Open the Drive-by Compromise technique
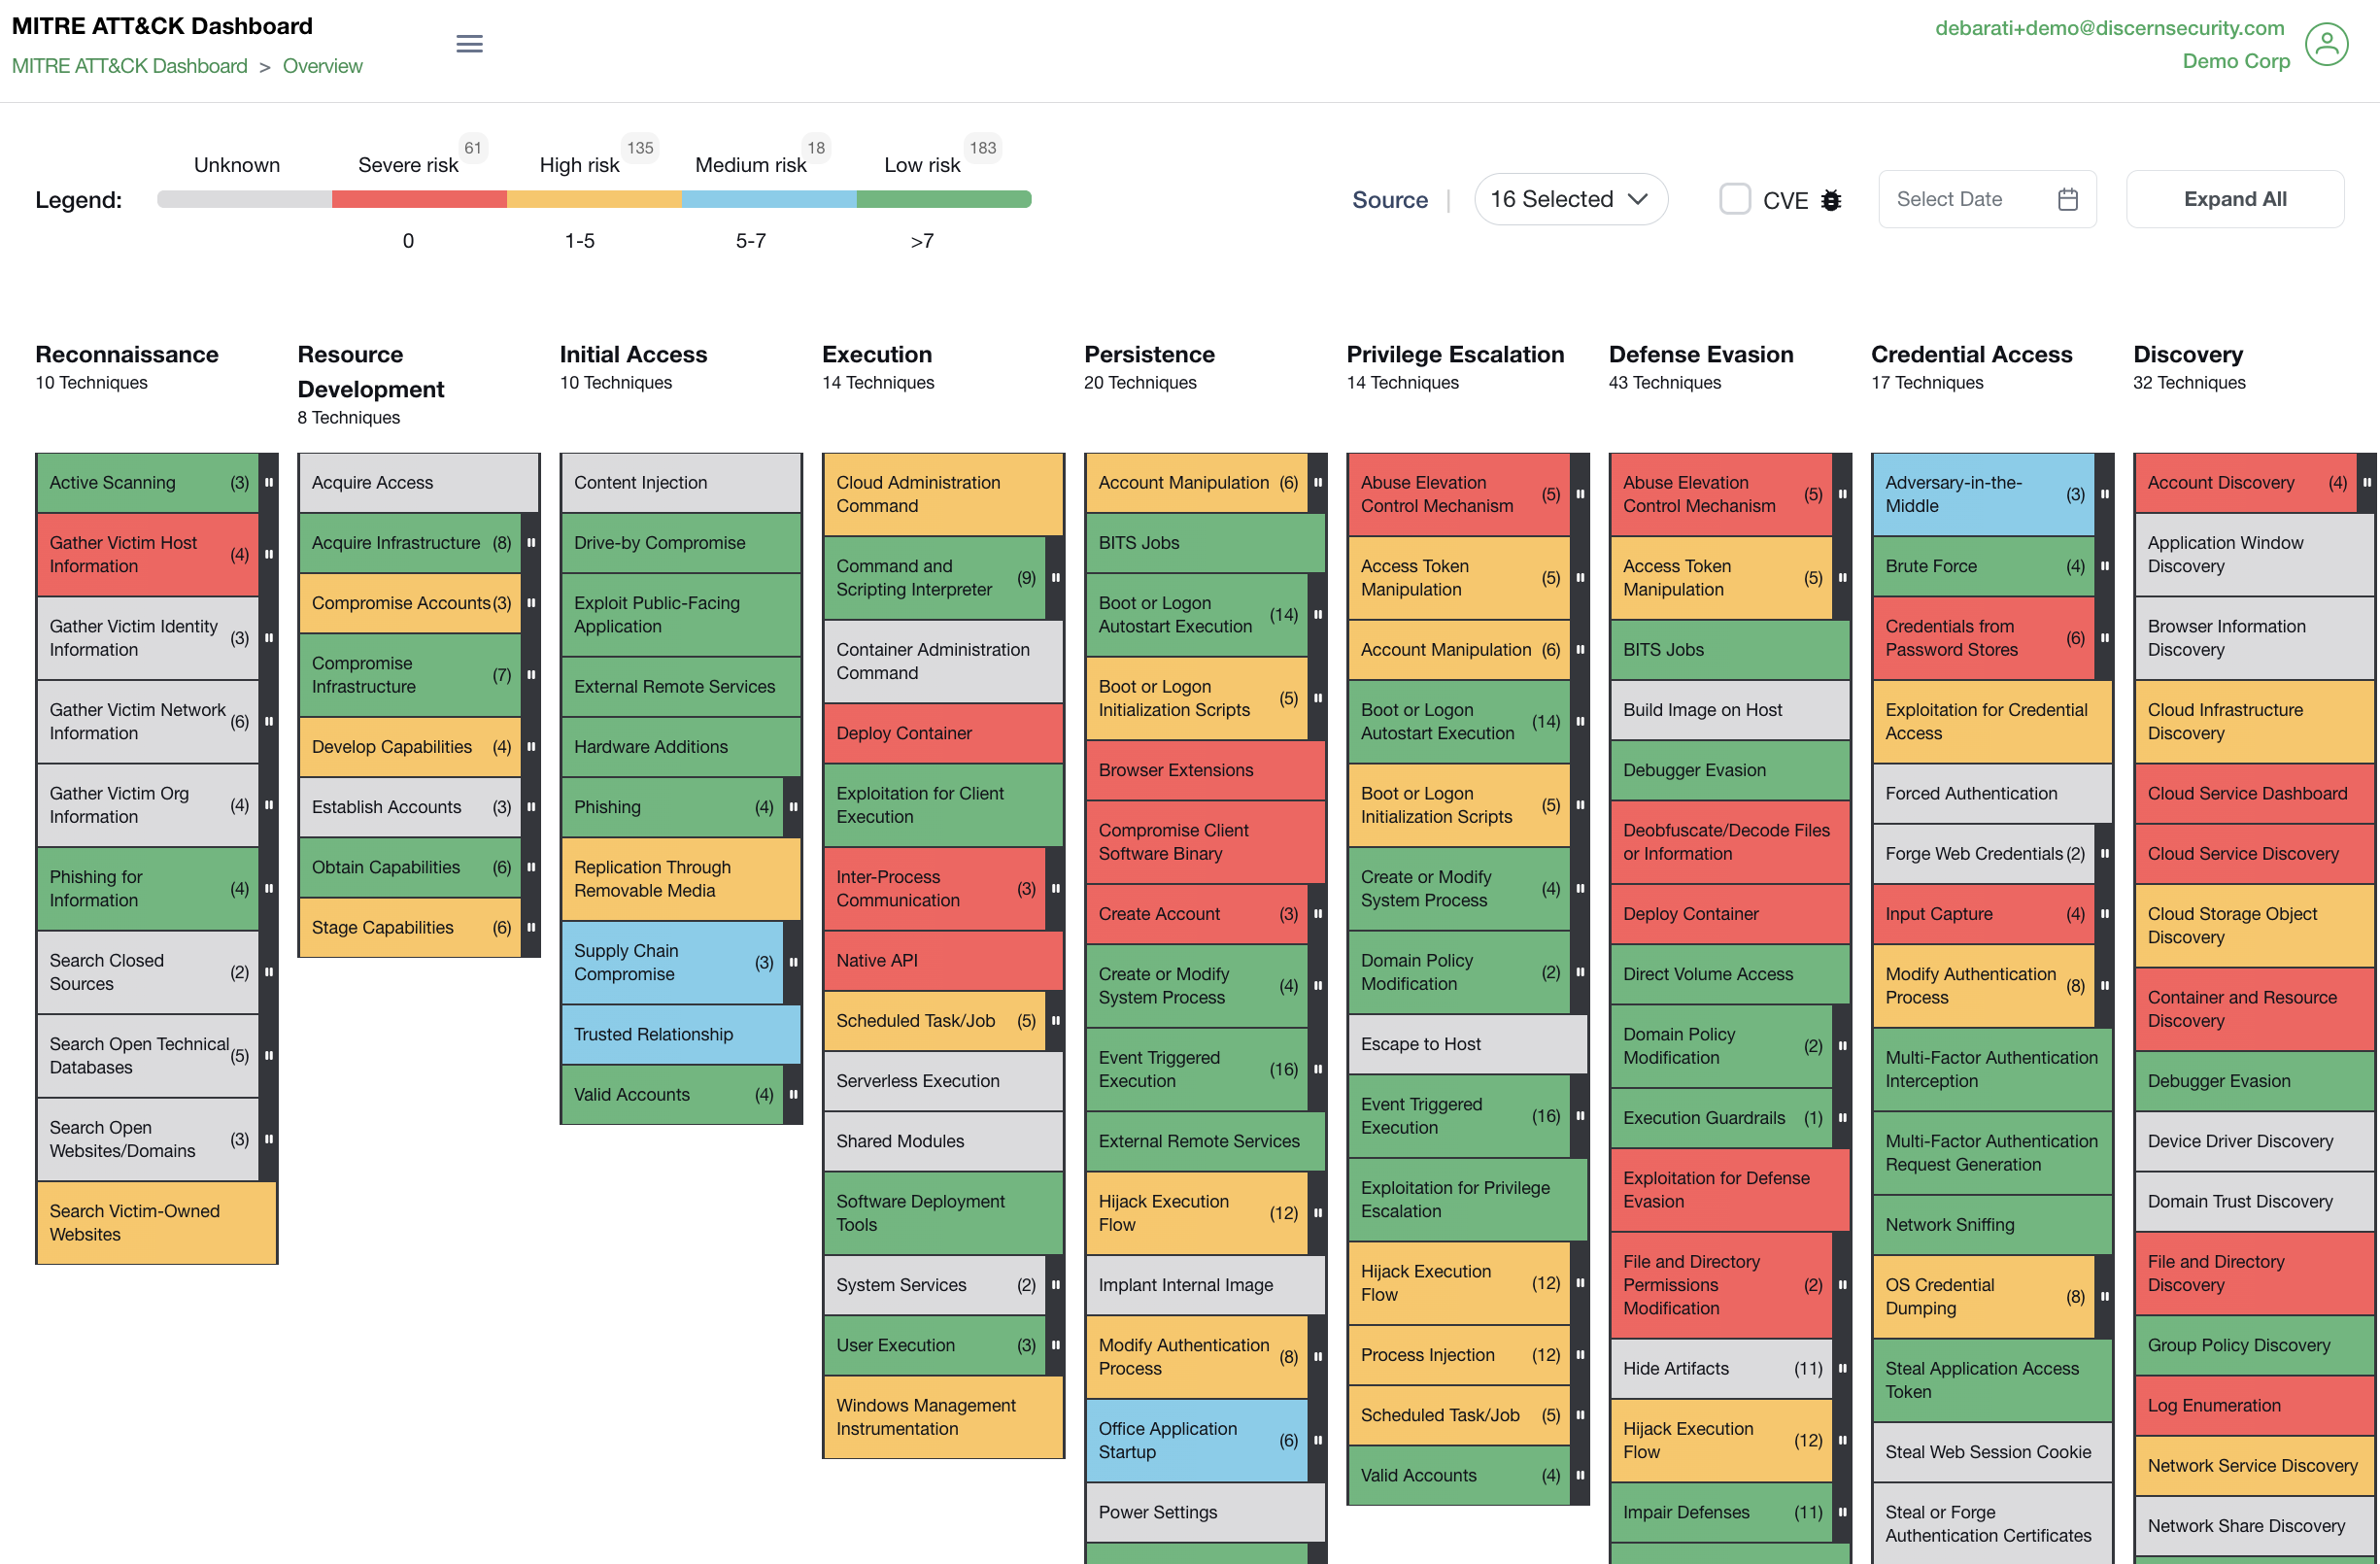 681,543
